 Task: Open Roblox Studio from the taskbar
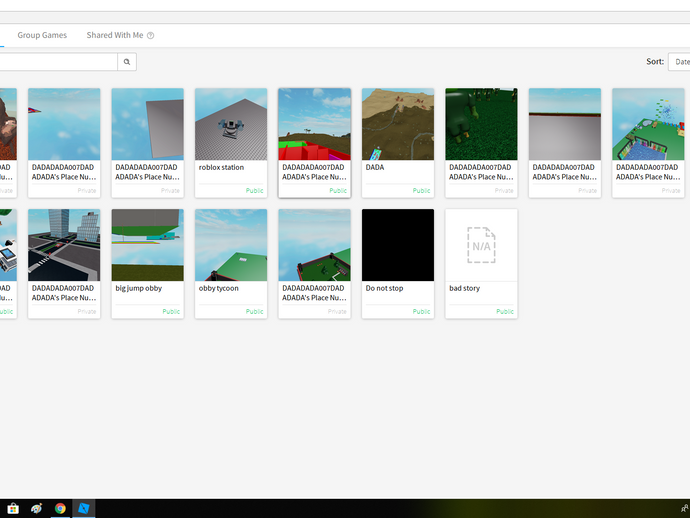tap(84, 508)
